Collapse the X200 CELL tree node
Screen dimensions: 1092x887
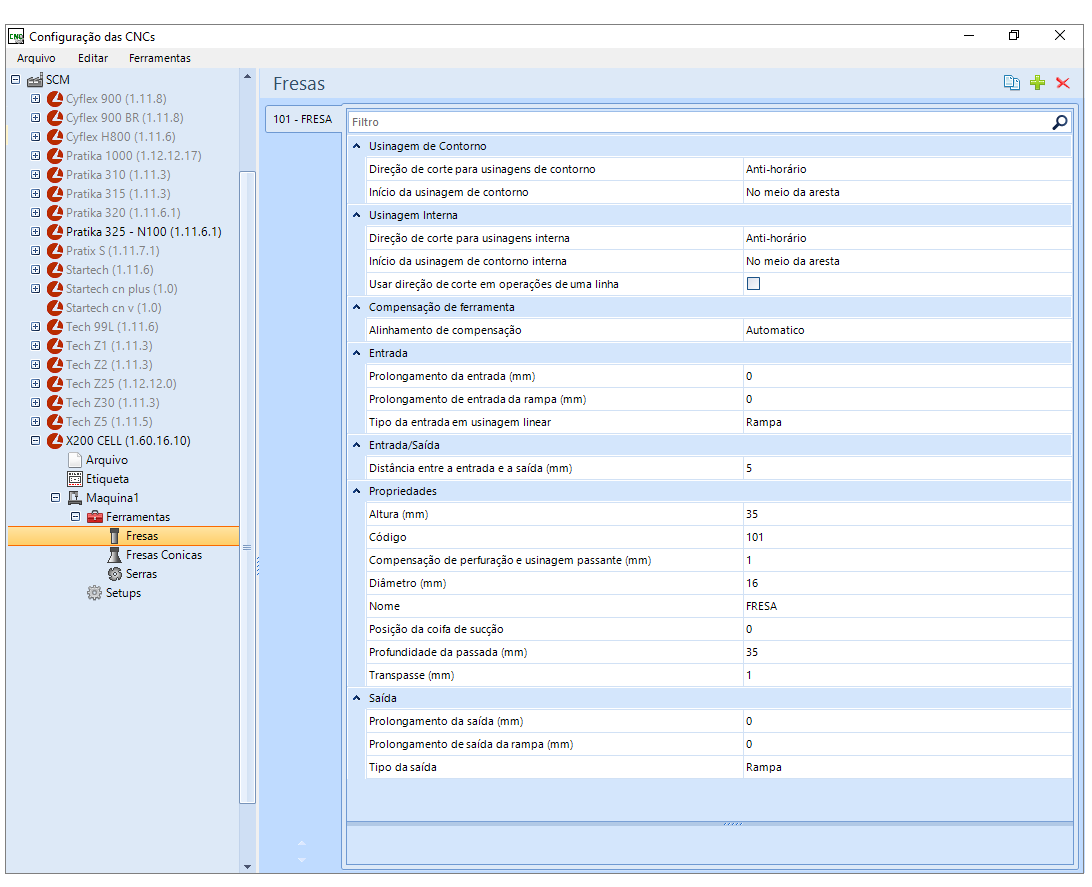point(36,441)
